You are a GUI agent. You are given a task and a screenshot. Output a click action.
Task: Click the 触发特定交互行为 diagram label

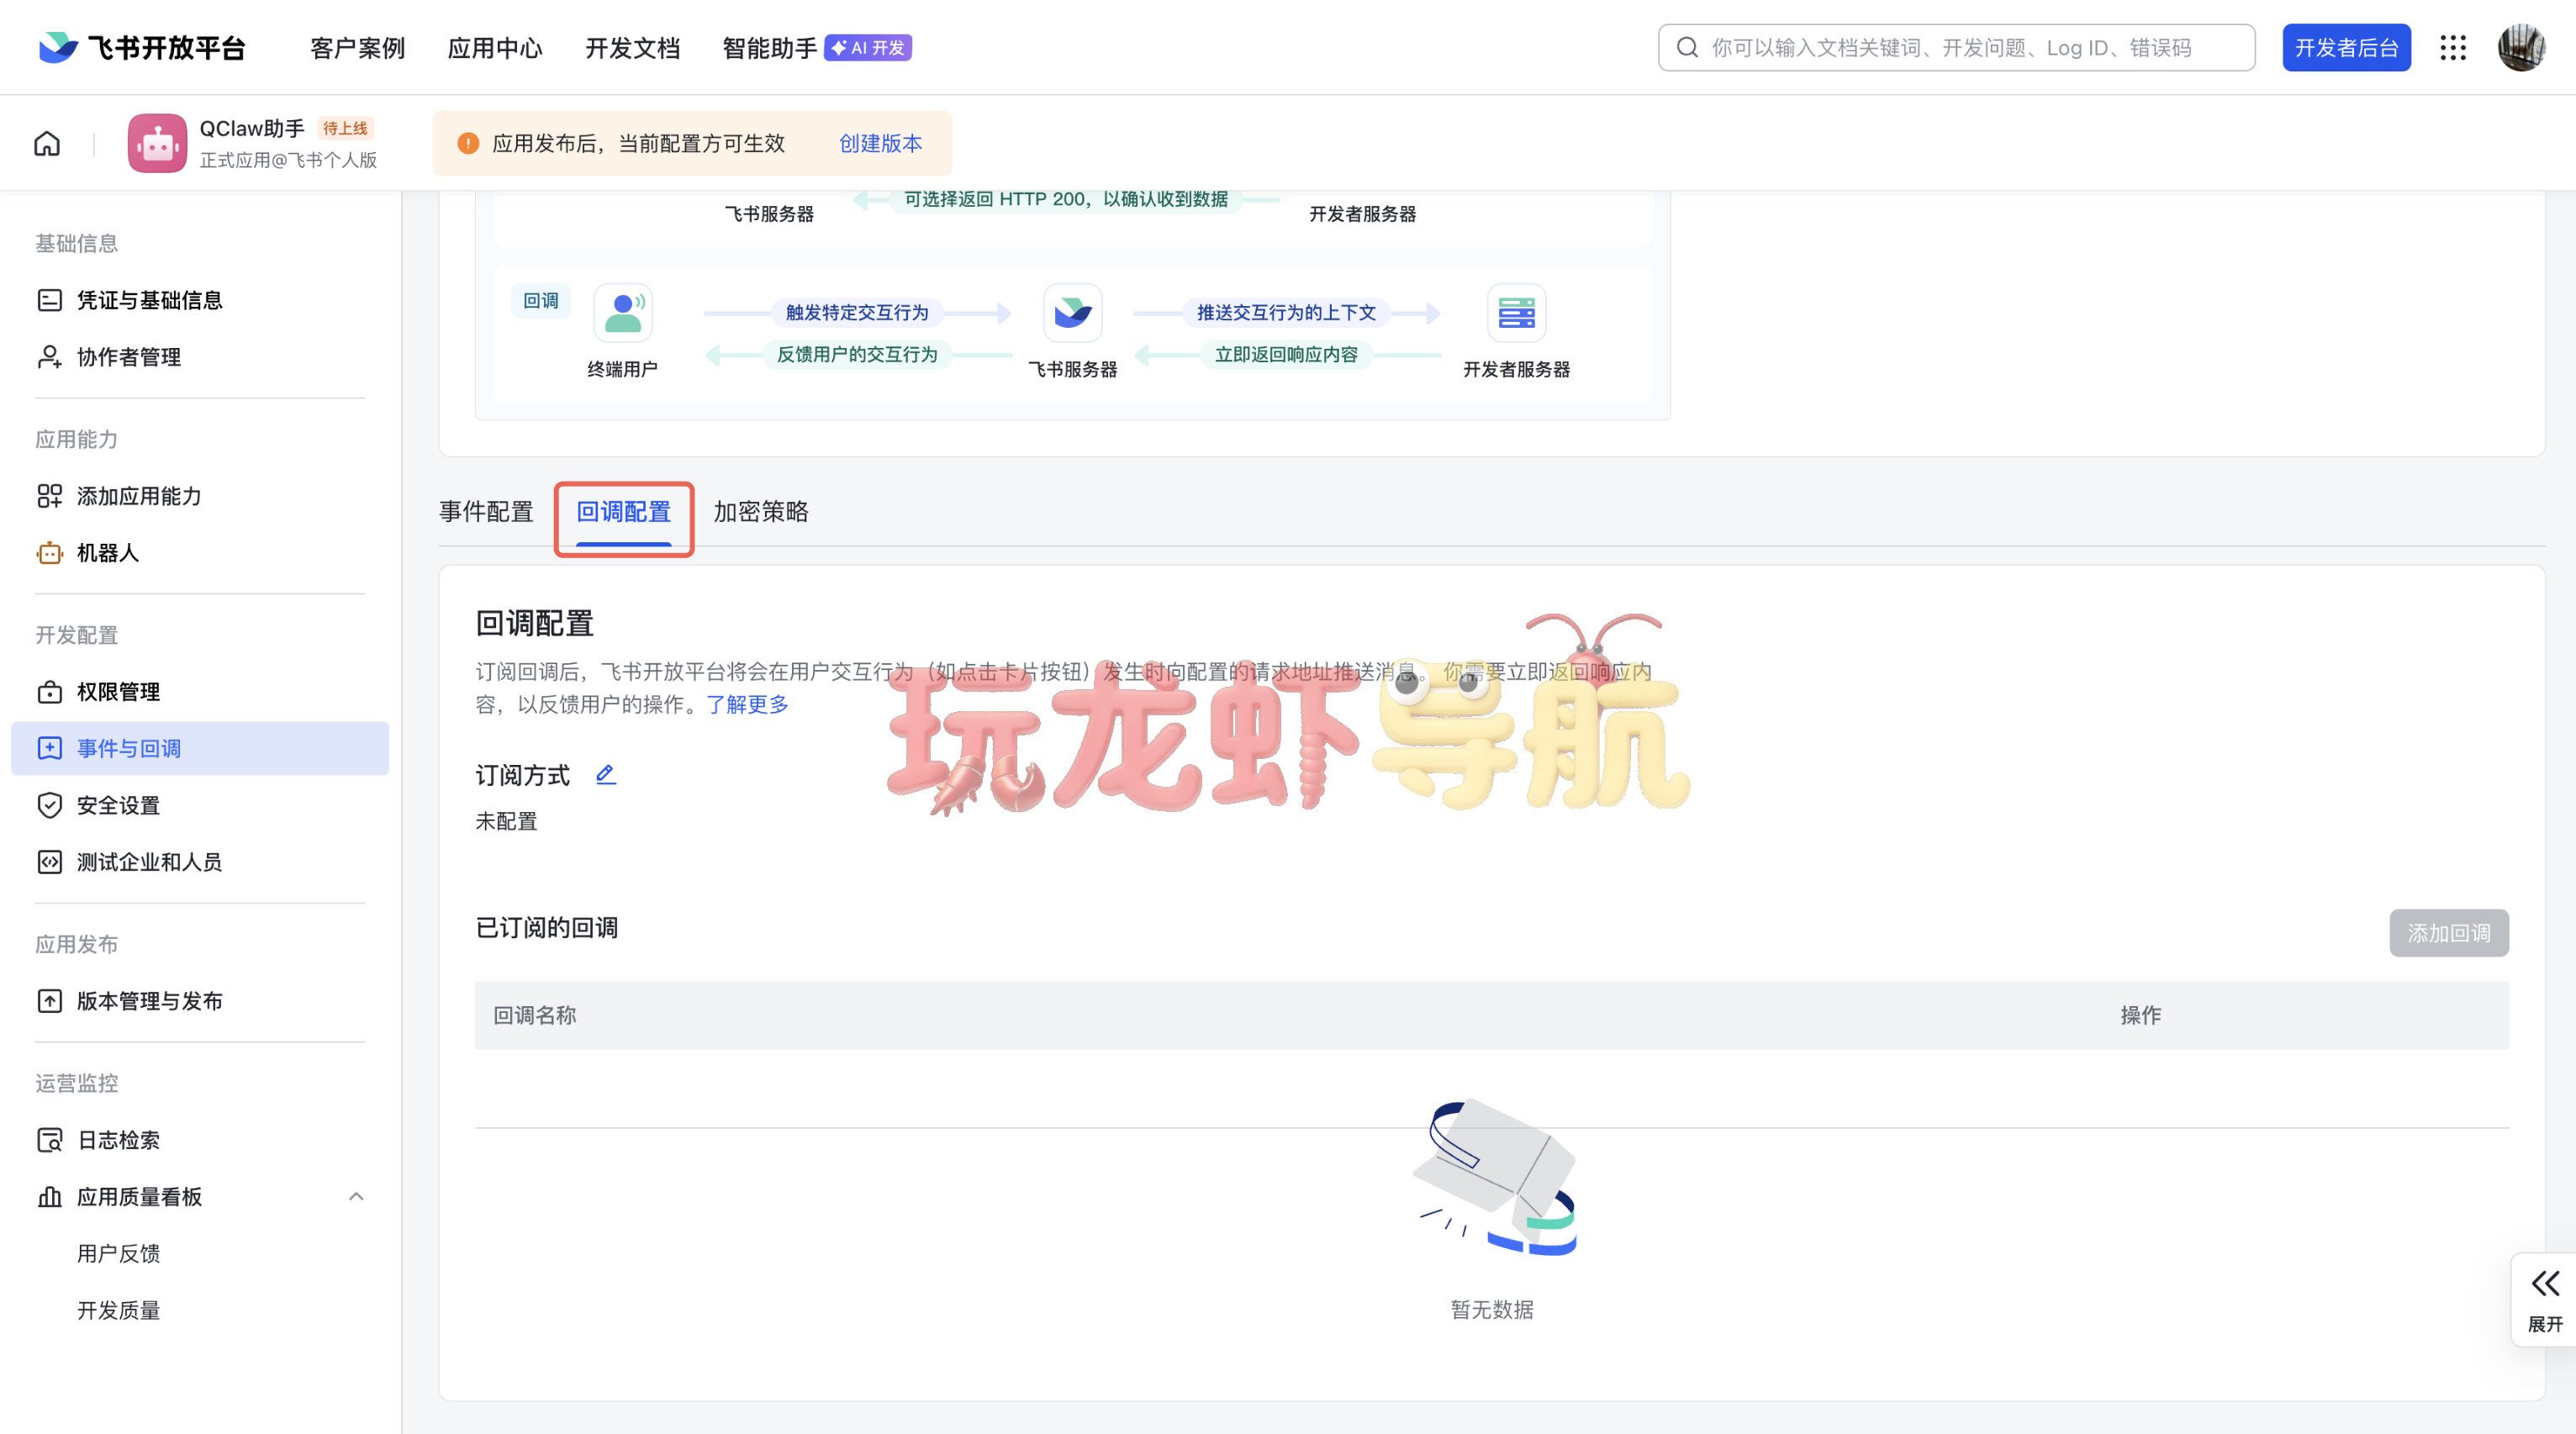[x=857, y=313]
